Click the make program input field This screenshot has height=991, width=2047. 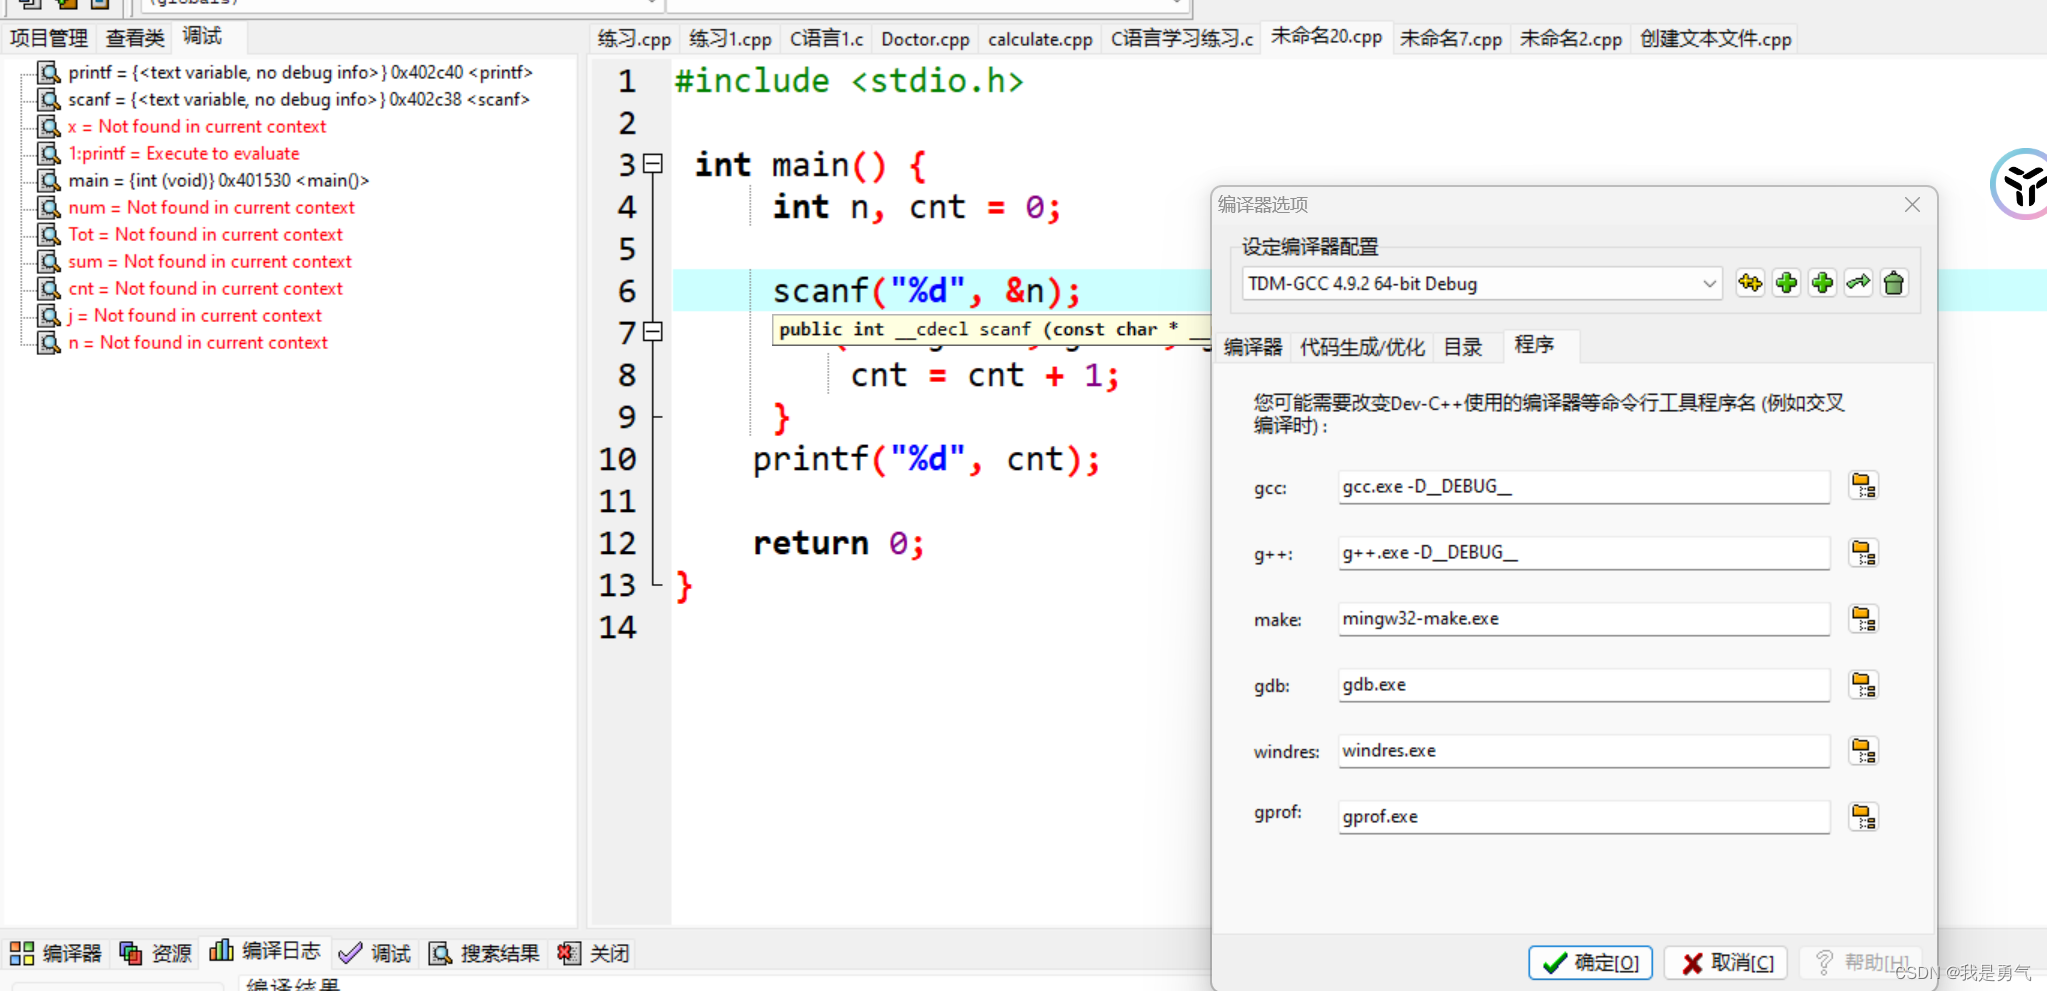point(1584,619)
